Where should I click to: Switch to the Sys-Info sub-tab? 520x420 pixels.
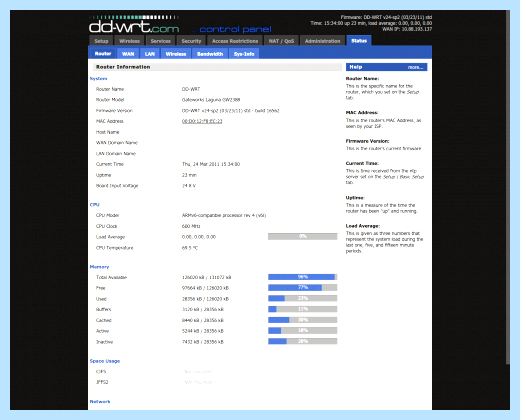244,54
